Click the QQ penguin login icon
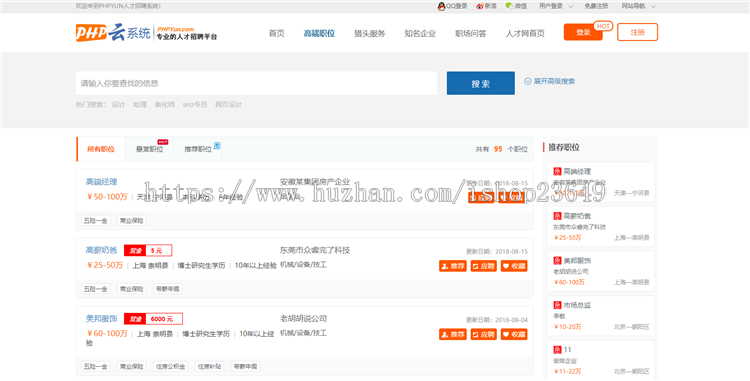 (x=441, y=6)
